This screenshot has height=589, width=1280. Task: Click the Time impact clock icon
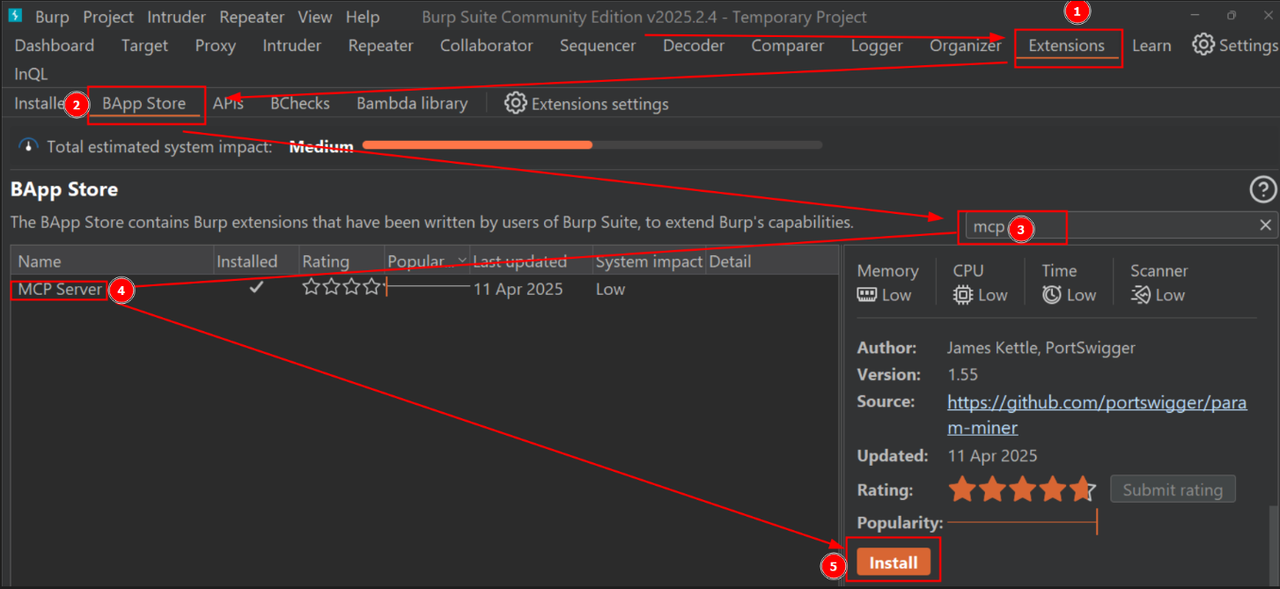click(x=1052, y=295)
